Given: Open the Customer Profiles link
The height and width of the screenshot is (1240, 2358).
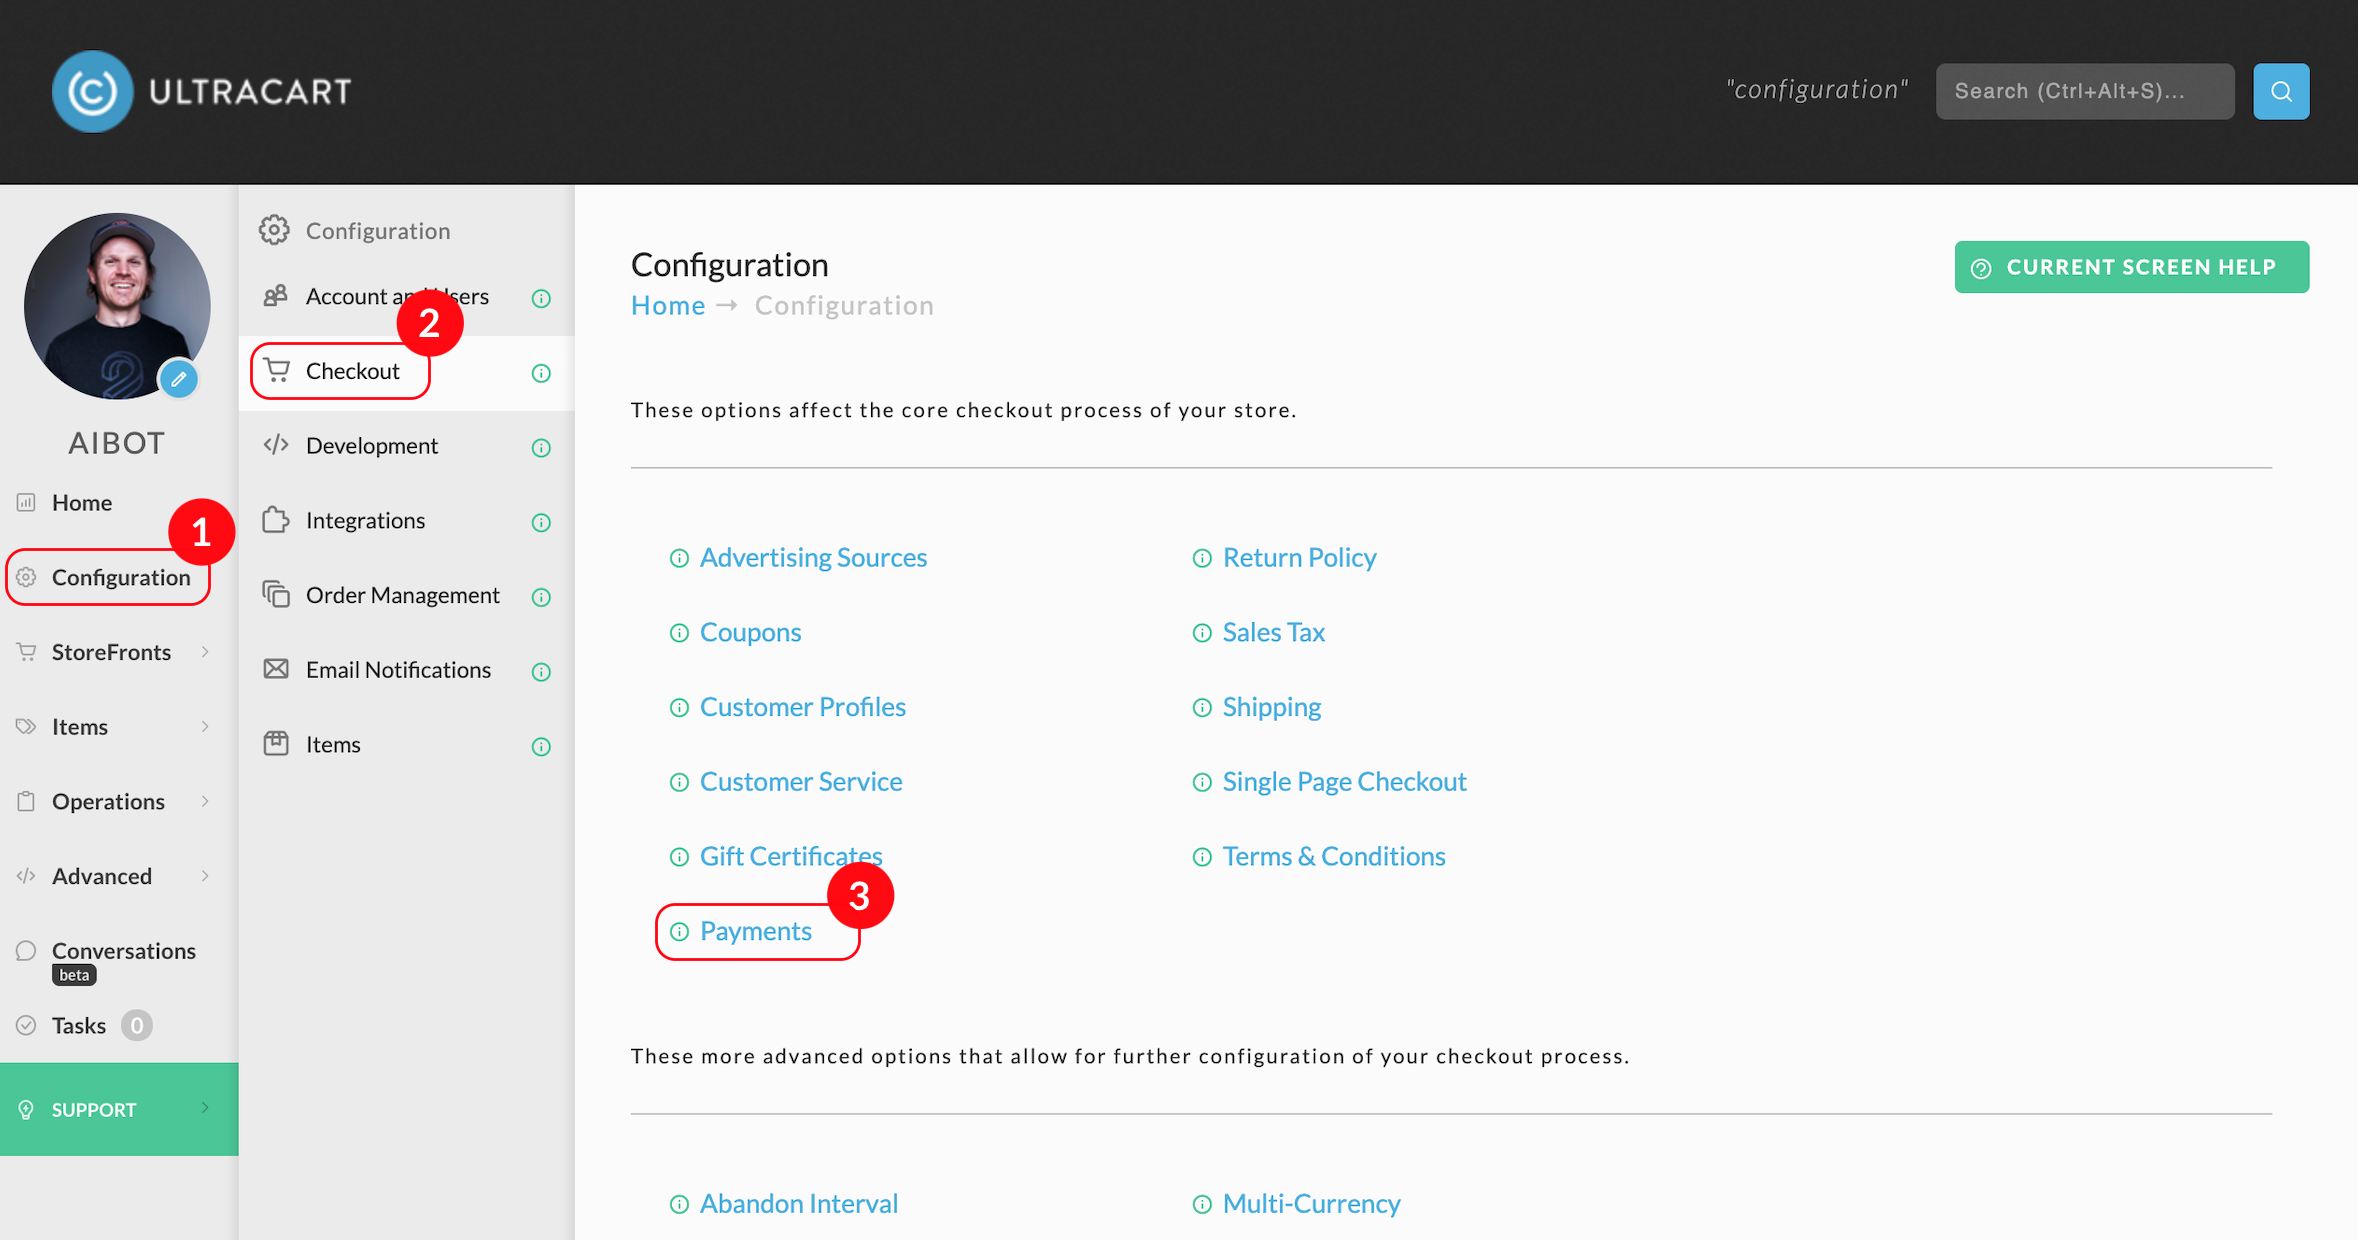Looking at the screenshot, I should 802,707.
